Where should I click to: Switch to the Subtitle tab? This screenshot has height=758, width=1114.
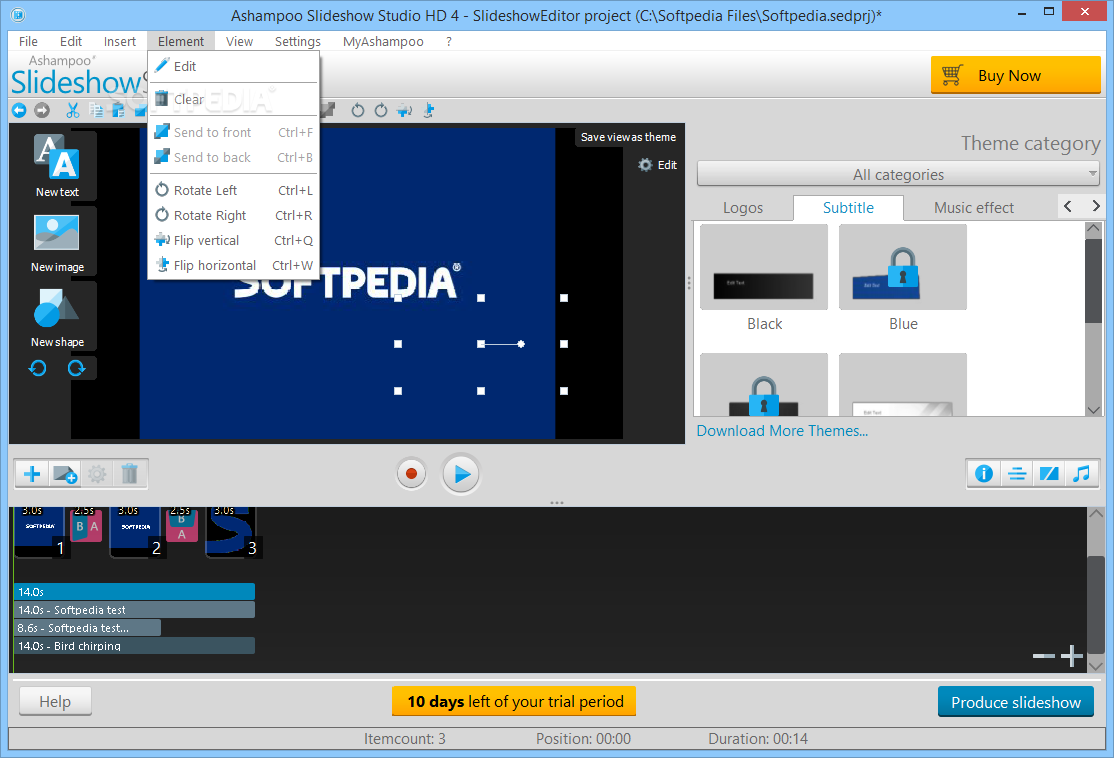tap(848, 207)
